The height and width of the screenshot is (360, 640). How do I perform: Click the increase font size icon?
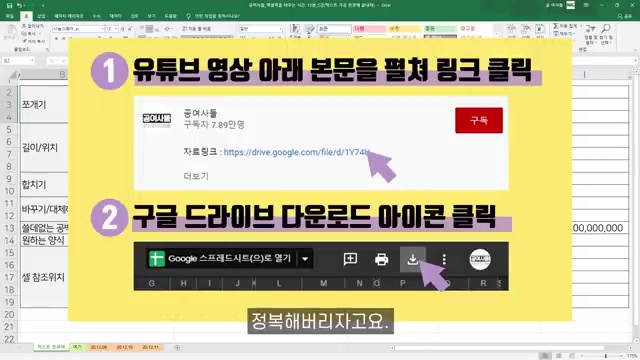point(122,29)
